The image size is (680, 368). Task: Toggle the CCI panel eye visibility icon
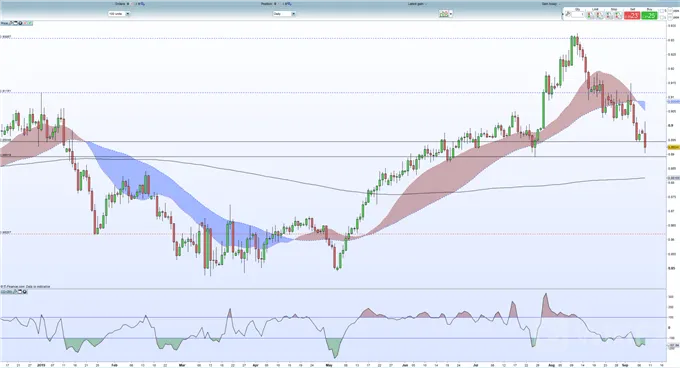[25, 292]
